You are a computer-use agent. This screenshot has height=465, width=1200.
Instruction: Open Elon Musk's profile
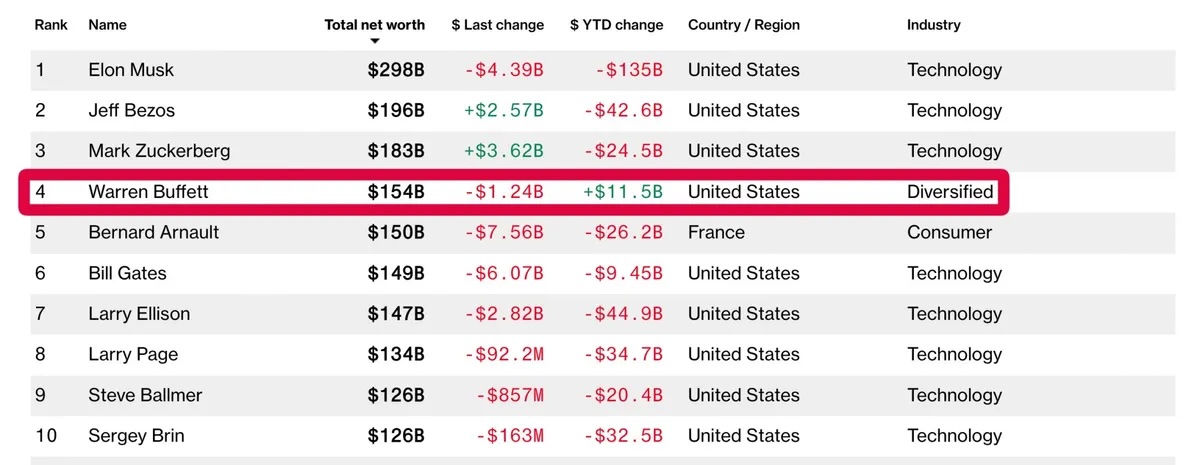tap(131, 70)
